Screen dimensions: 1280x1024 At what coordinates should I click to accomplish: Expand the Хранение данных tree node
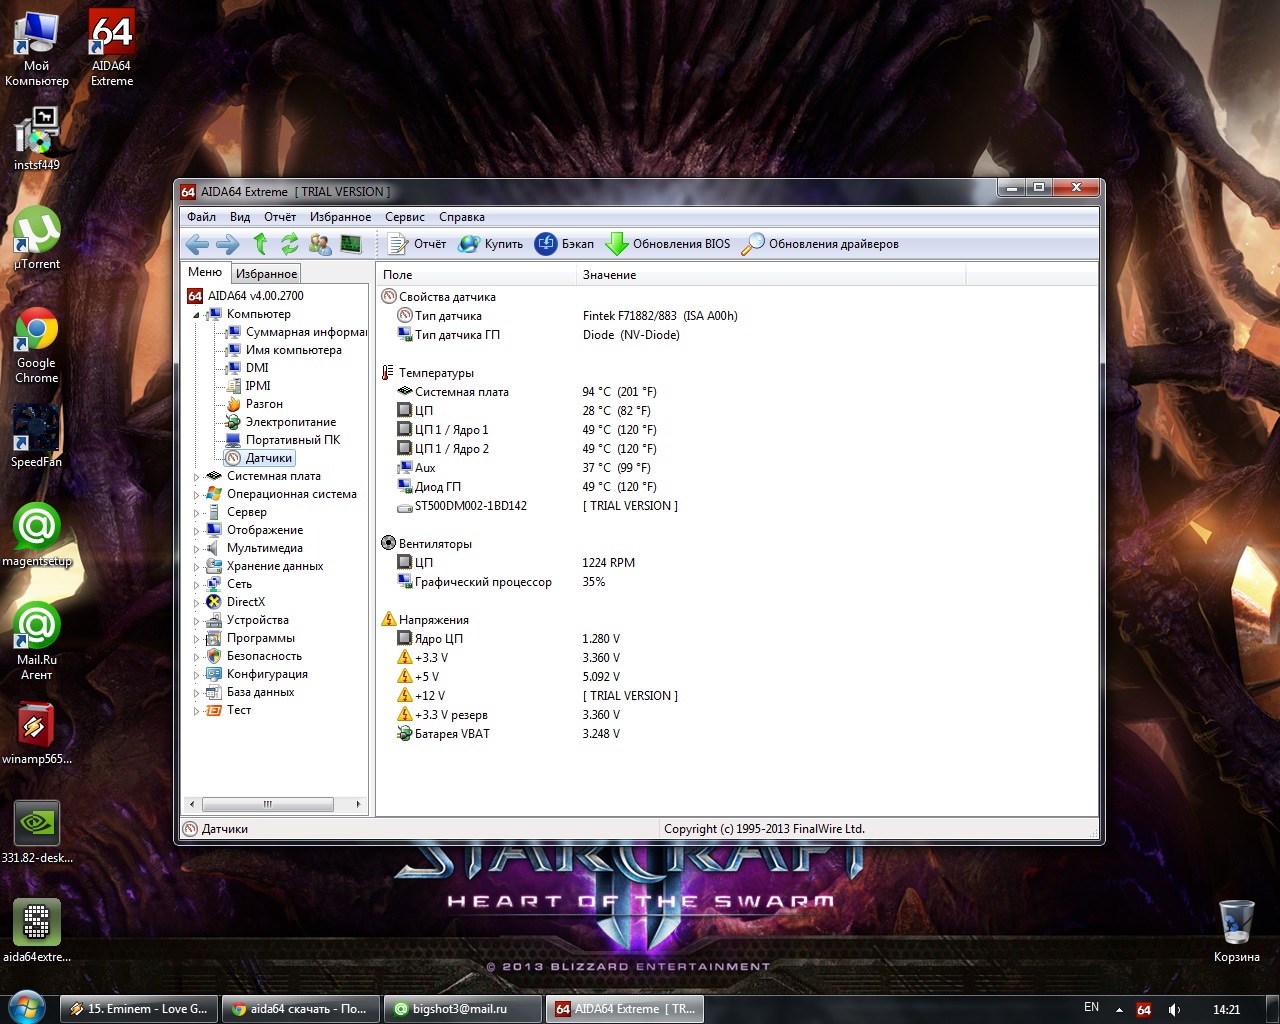coord(196,567)
